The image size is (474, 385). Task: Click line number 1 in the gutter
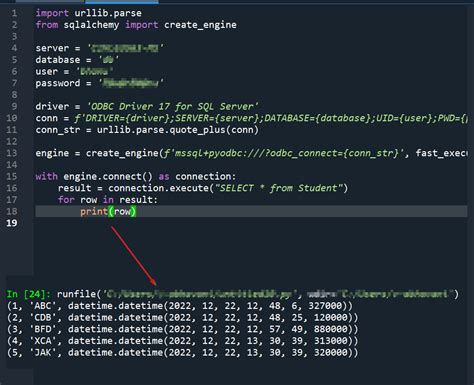coord(14,13)
